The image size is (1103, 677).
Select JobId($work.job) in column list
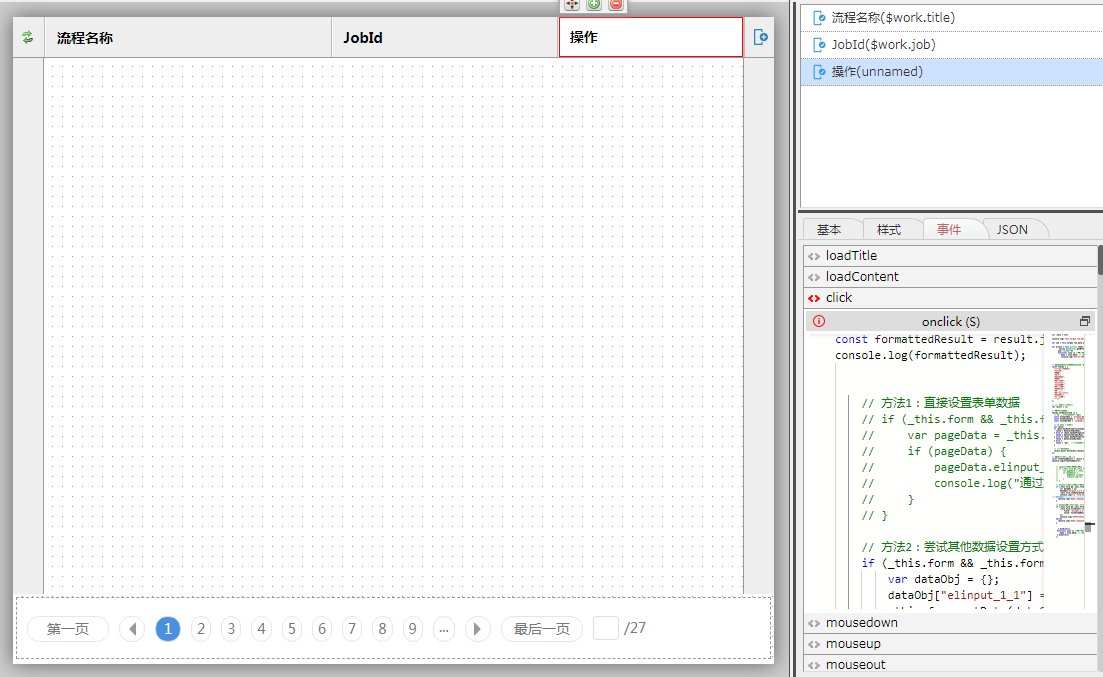[x=952, y=44]
